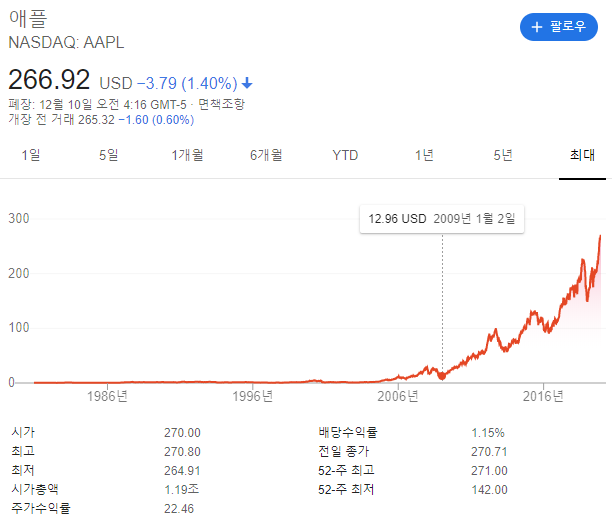Click the 주가수익률 label

pos(41,508)
